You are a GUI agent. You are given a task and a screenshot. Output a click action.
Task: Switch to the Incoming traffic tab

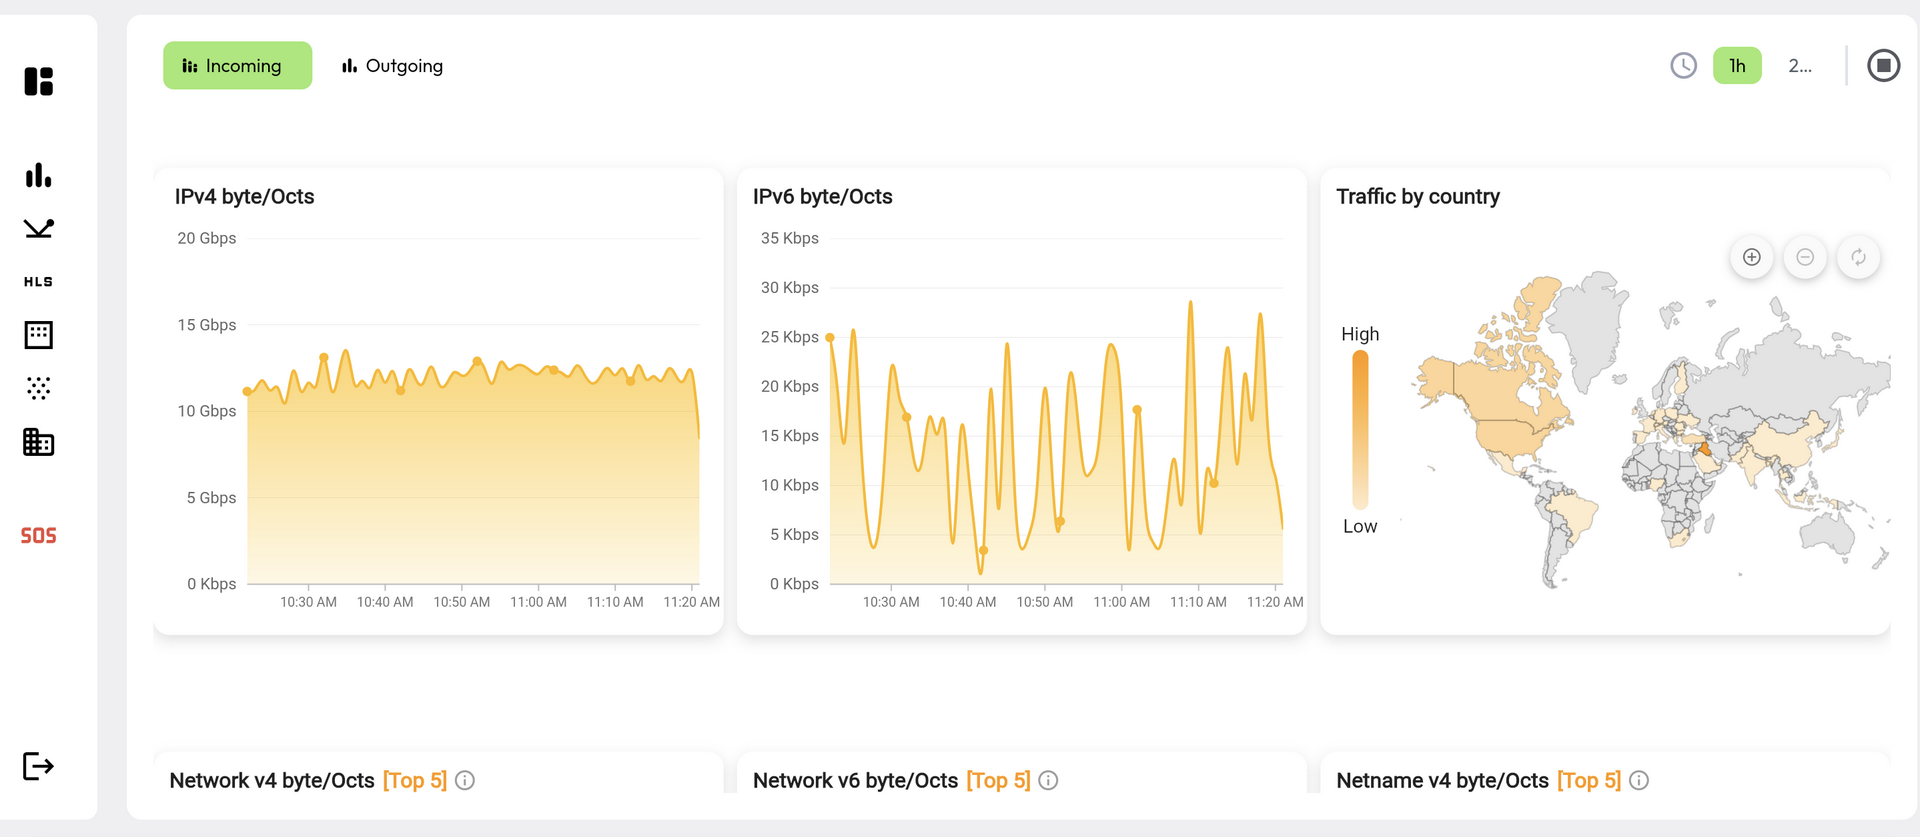(x=237, y=66)
